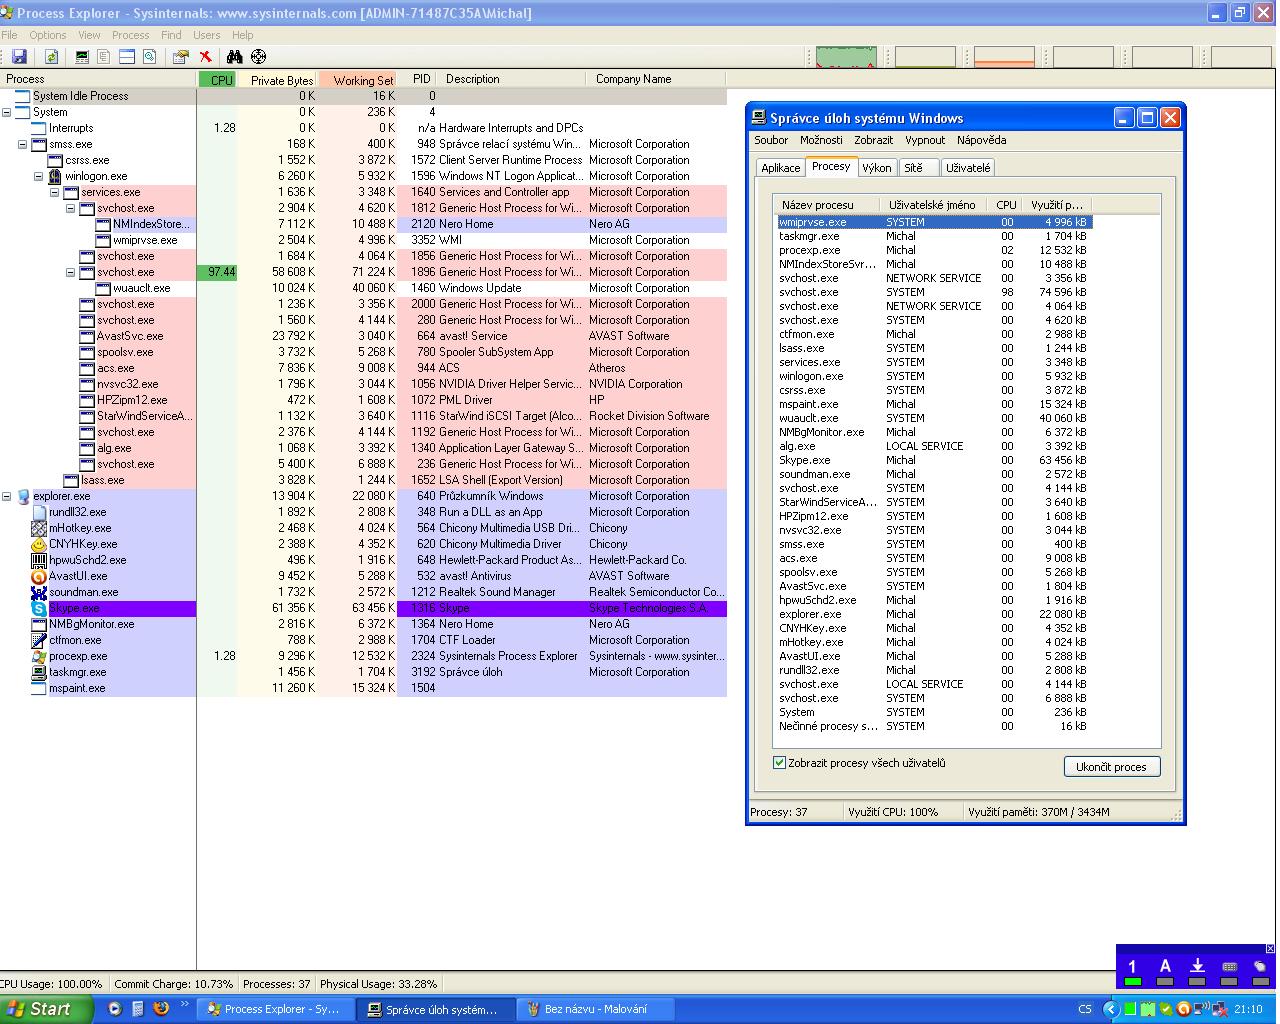This screenshot has height=1024, width=1280.
Task: Open the File menu in Process Explorer
Action: 9,35
